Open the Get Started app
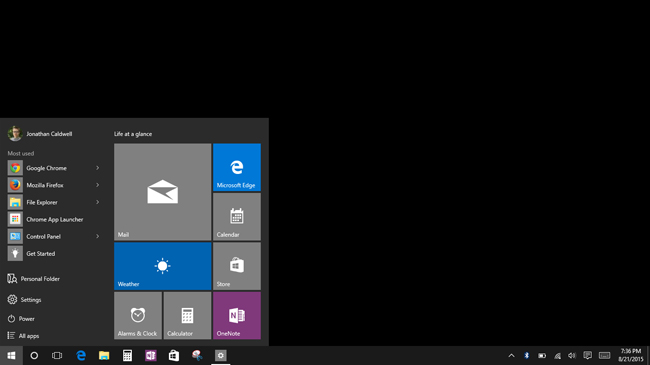 [x=54, y=253]
